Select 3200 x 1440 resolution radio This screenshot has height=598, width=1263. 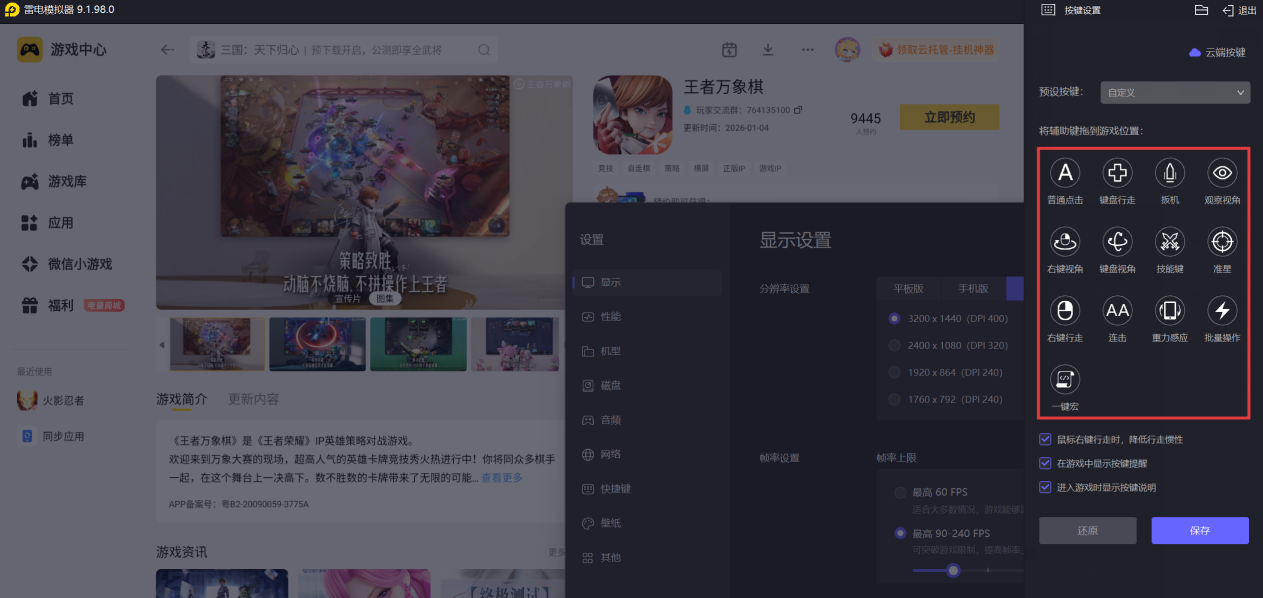pos(894,318)
